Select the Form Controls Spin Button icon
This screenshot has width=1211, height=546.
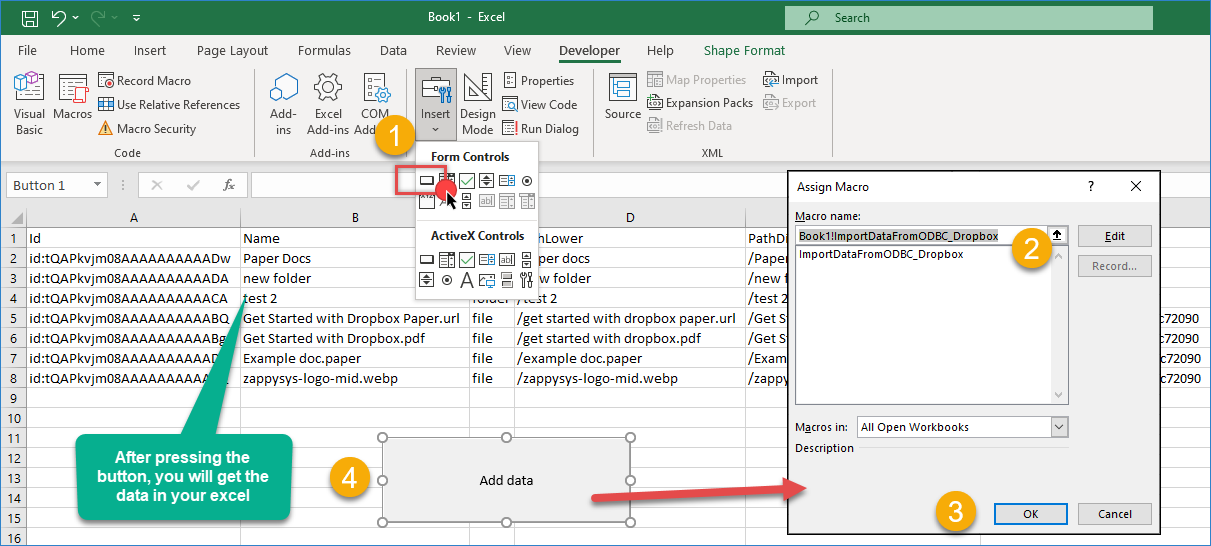coord(487,180)
